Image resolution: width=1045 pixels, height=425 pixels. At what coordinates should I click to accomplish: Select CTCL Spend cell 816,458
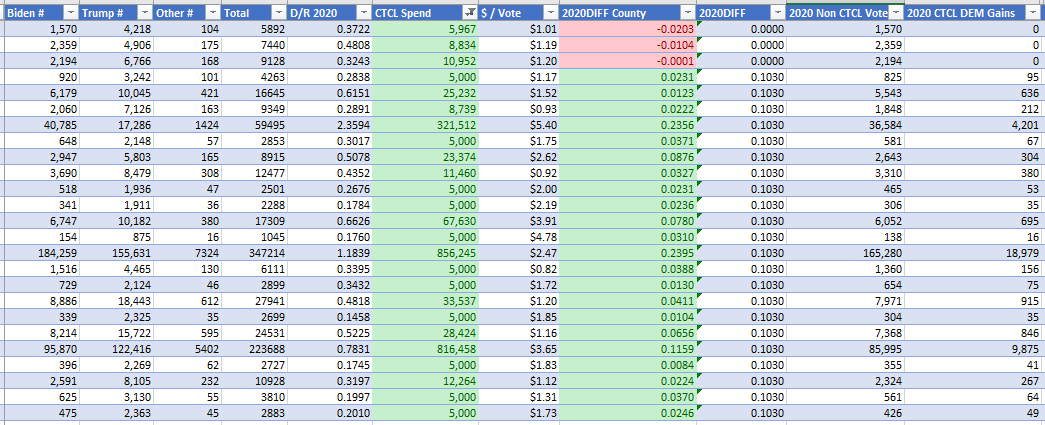click(425, 348)
